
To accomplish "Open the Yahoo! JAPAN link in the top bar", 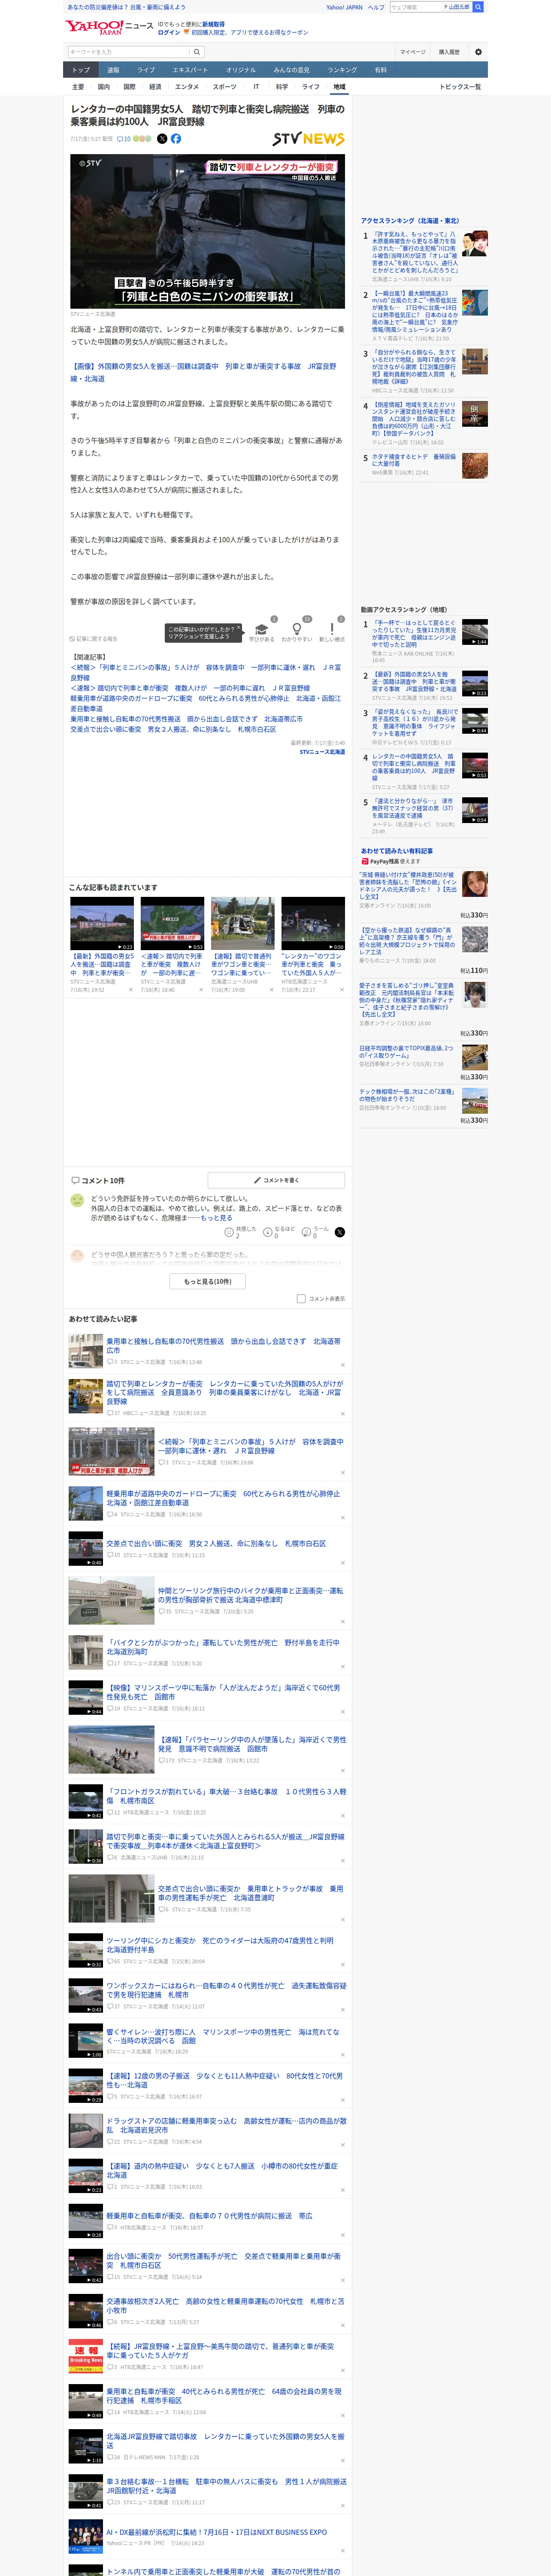I will (344, 7).
